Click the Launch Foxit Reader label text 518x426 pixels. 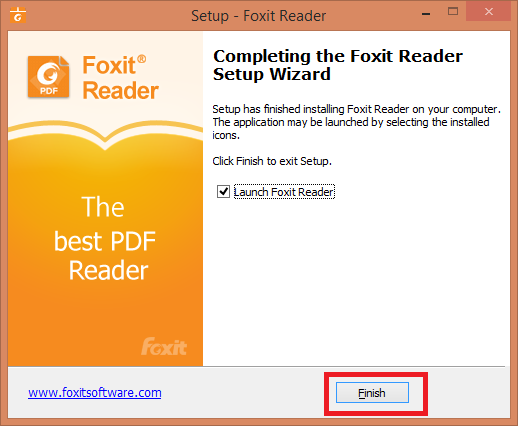(284, 192)
